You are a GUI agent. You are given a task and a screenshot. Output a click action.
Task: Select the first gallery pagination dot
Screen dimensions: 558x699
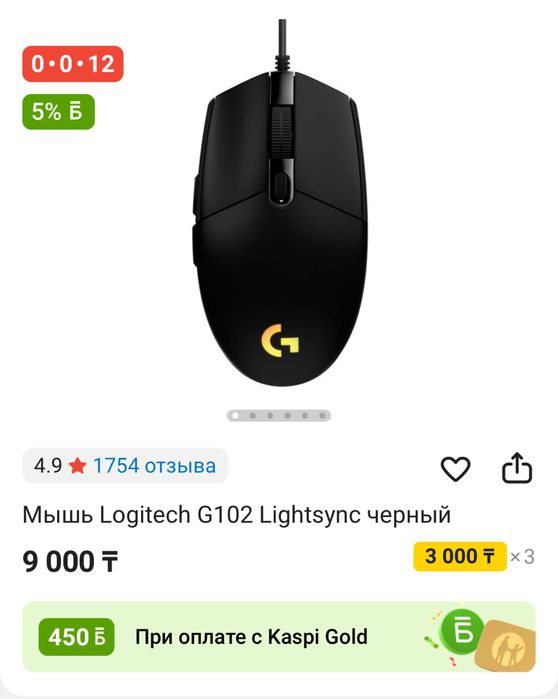coord(235,416)
